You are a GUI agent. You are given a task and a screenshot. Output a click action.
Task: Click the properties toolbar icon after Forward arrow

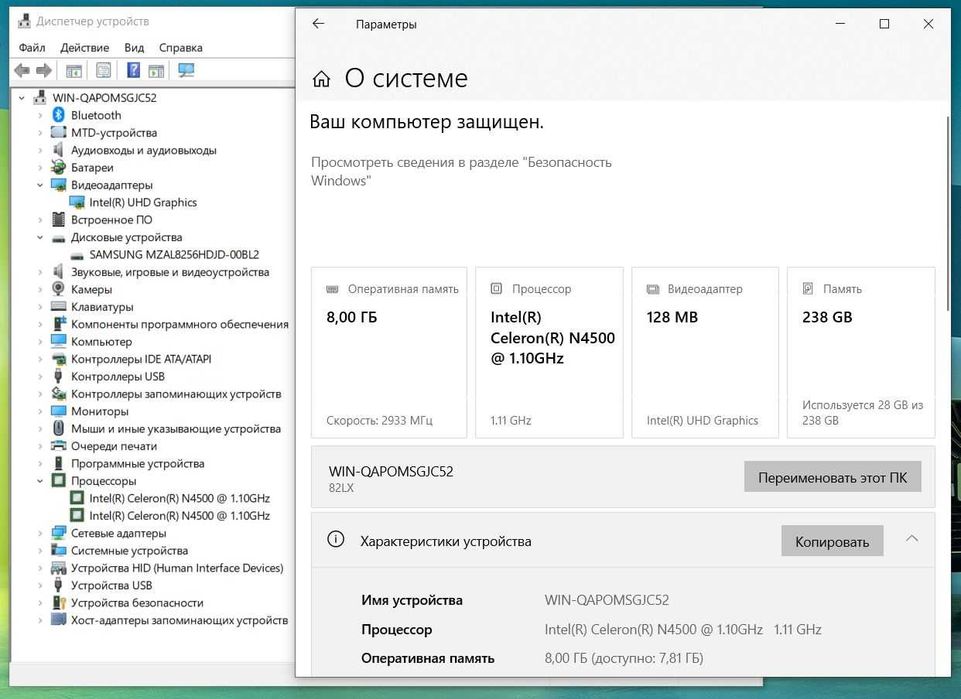(x=74, y=71)
